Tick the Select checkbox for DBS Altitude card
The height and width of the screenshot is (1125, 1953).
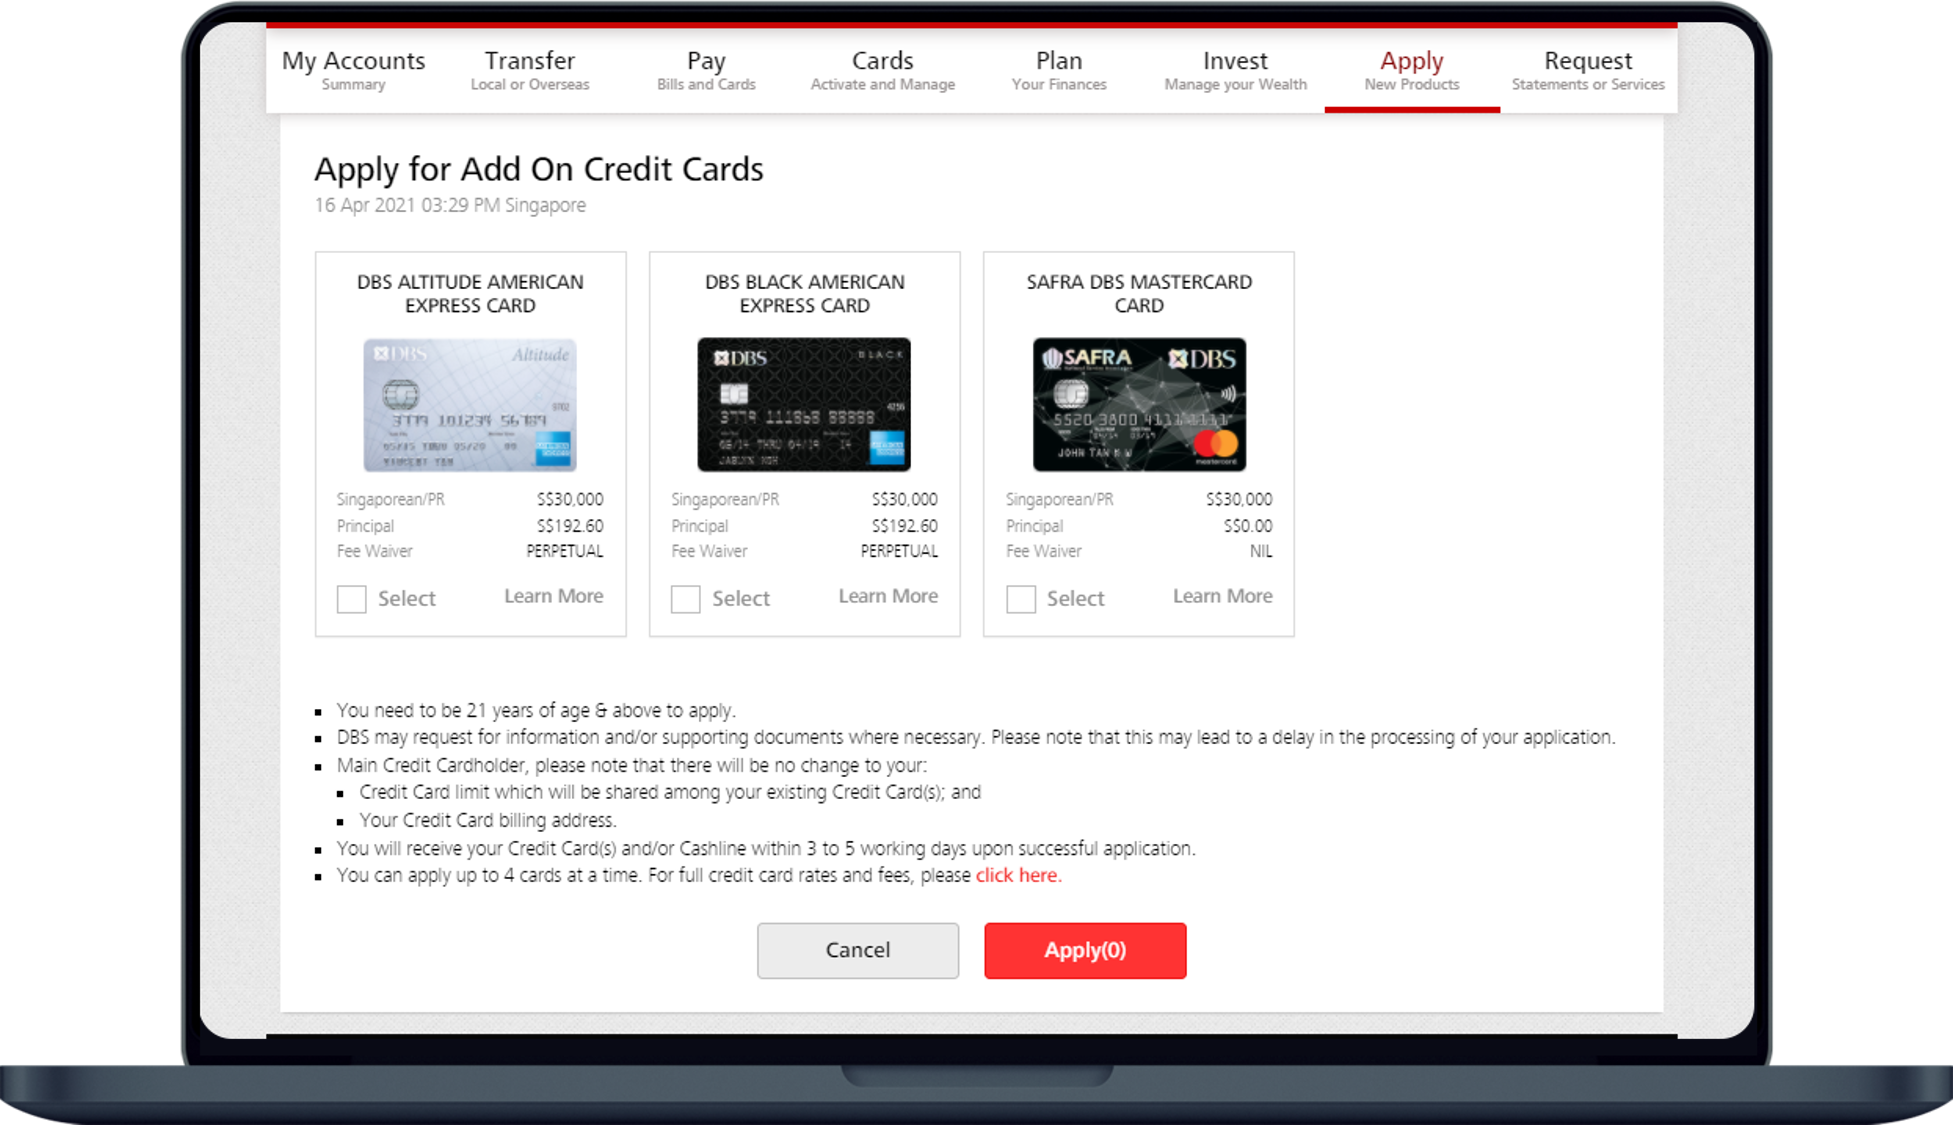tap(351, 599)
